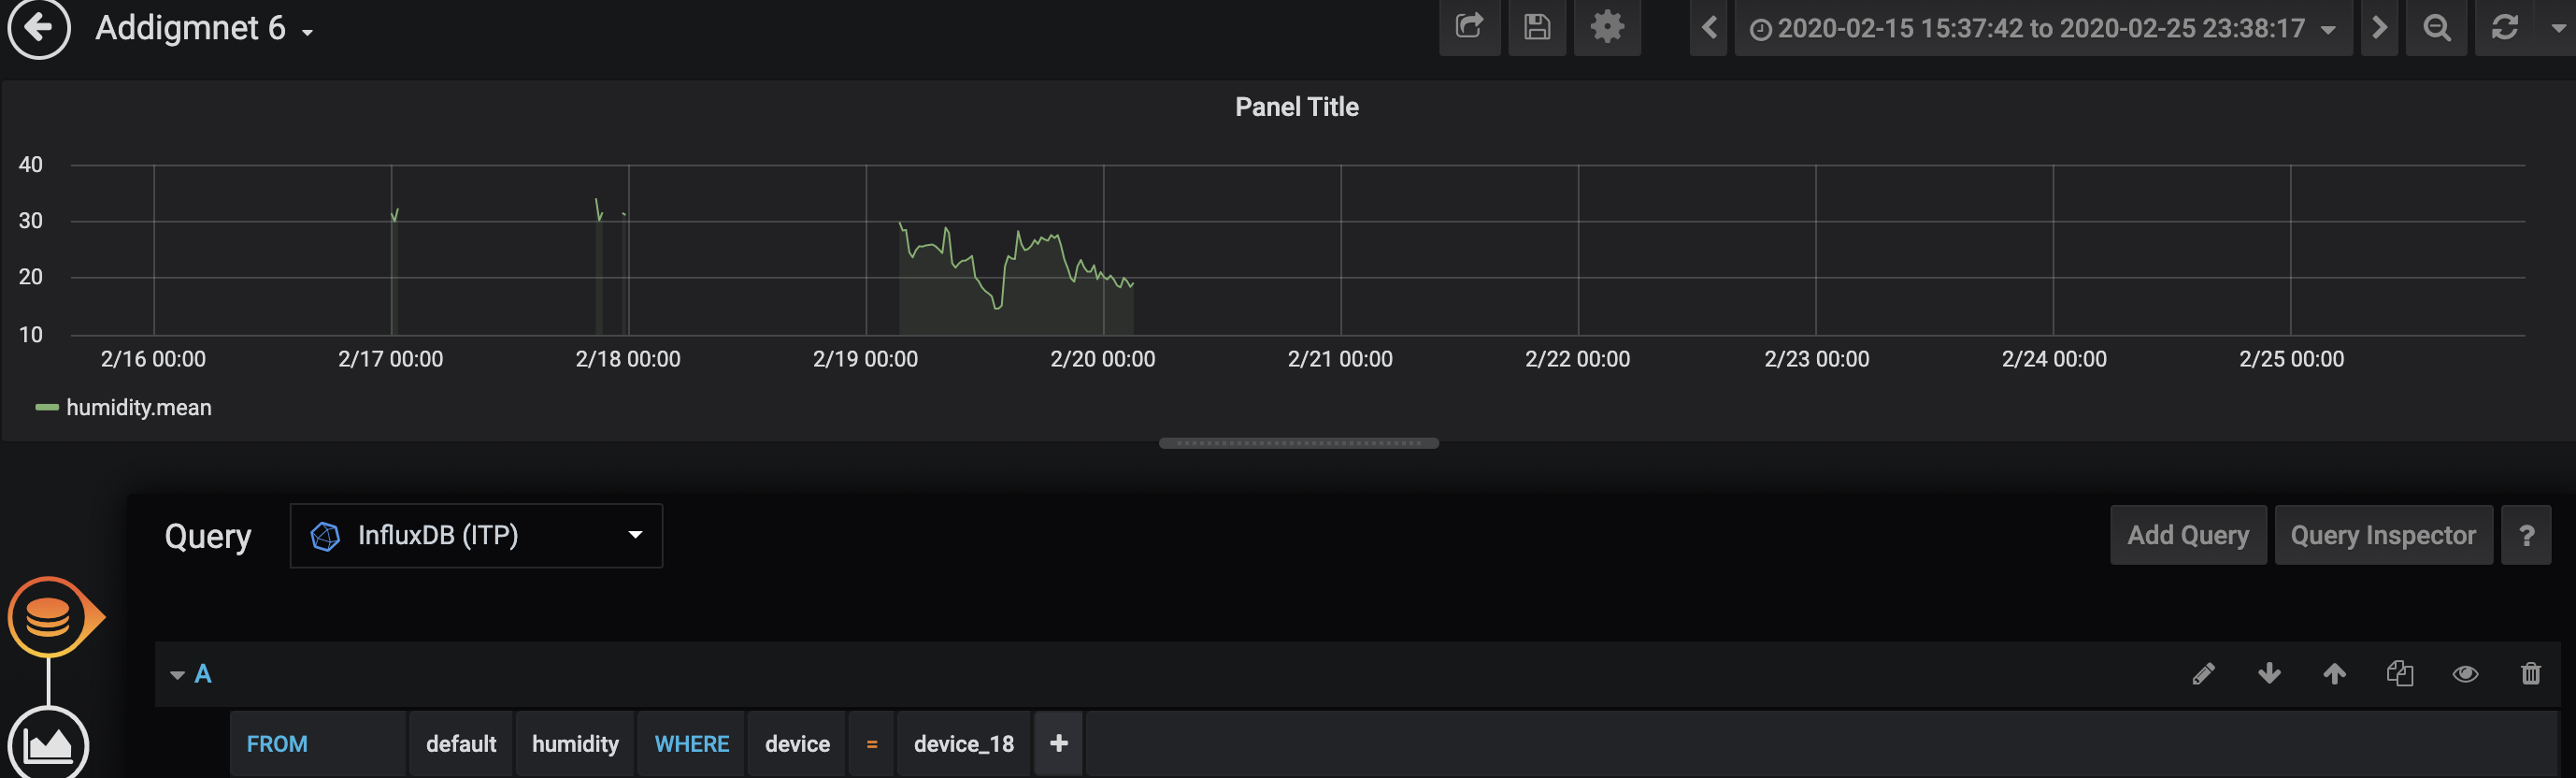Shift time range backward

coord(1709,27)
